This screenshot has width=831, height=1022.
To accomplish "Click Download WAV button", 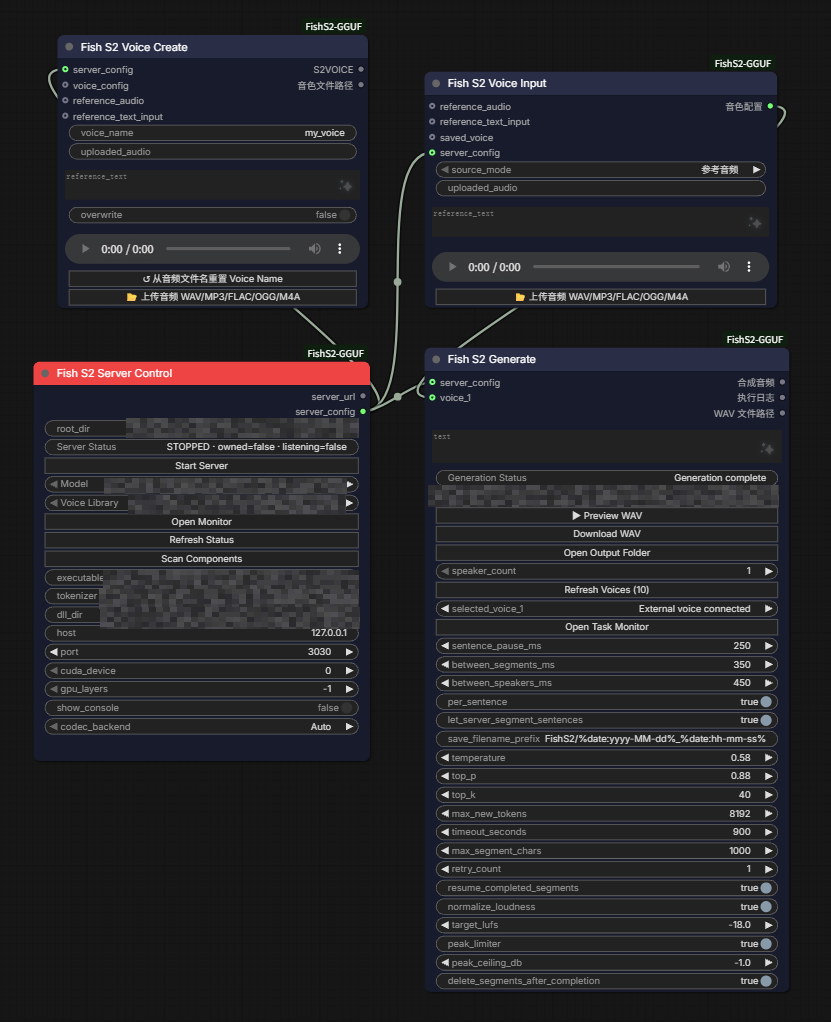I will tap(607, 534).
